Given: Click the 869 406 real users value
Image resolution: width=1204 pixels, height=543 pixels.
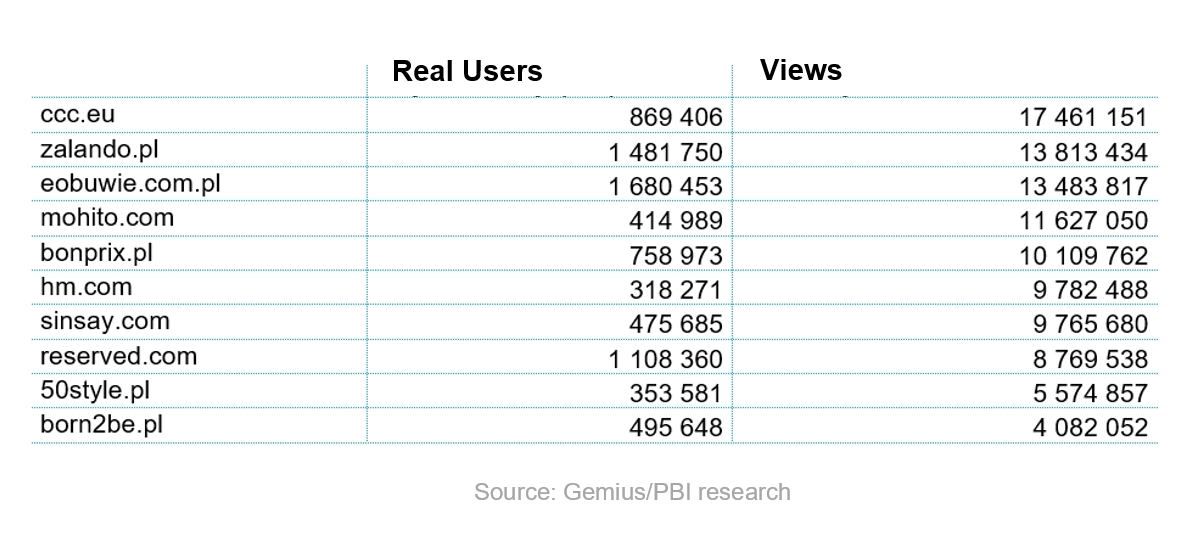Looking at the screenshot, I should 675,117.
